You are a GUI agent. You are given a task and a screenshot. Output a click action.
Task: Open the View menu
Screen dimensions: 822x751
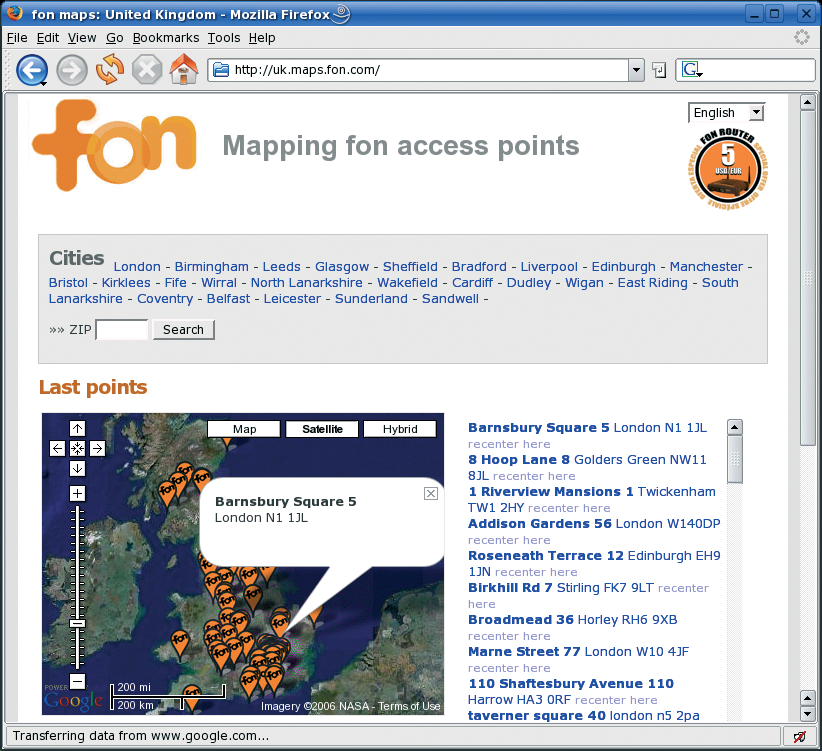tap(82, 38)
